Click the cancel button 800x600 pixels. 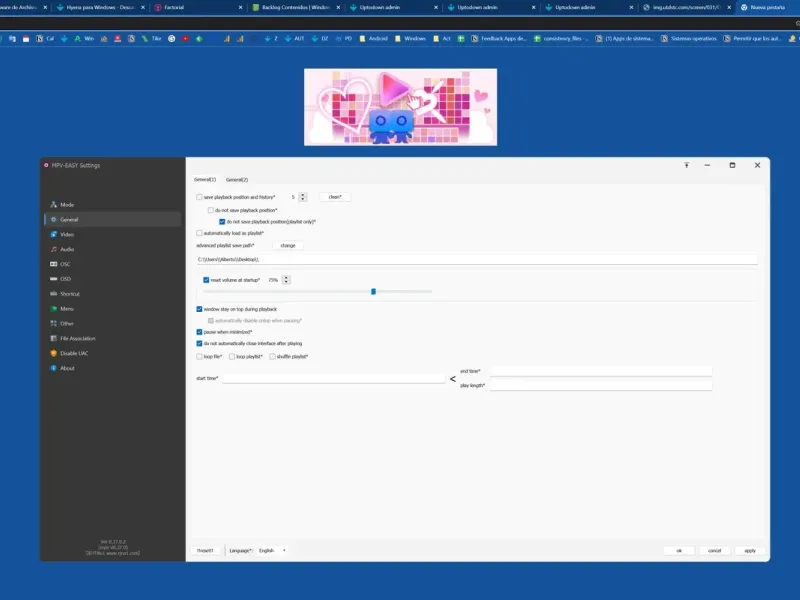pyautogui.click(x=714, y=551)
